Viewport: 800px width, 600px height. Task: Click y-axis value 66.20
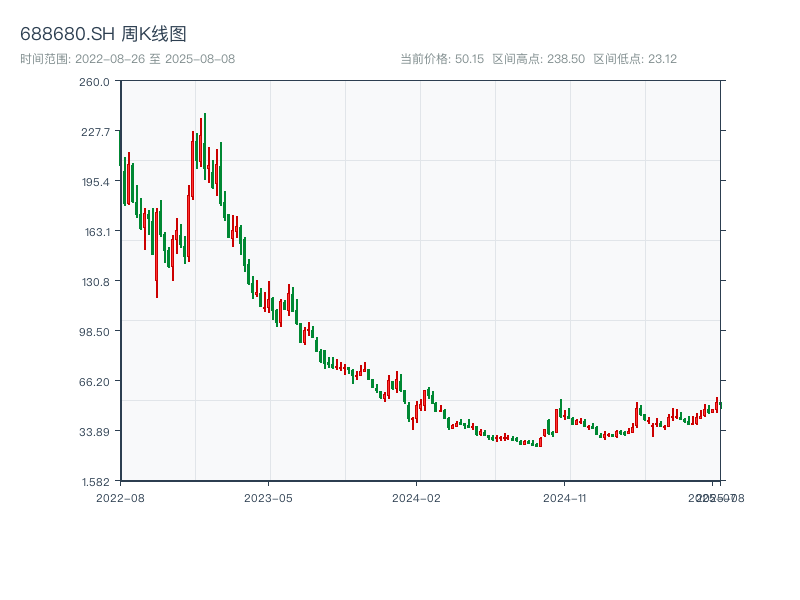click(x=94, y=382)
